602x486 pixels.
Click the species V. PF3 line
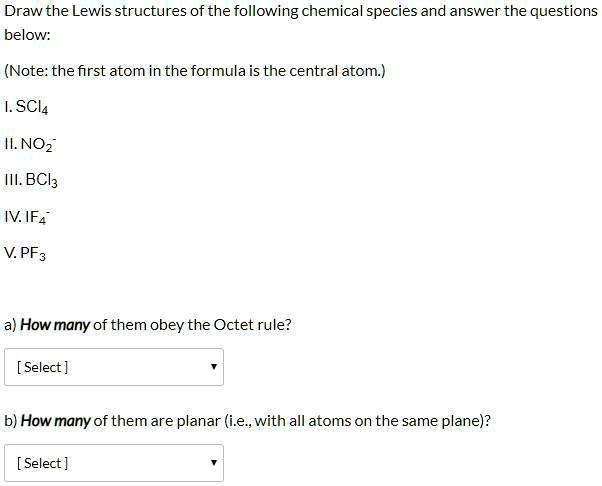(25, 253)
